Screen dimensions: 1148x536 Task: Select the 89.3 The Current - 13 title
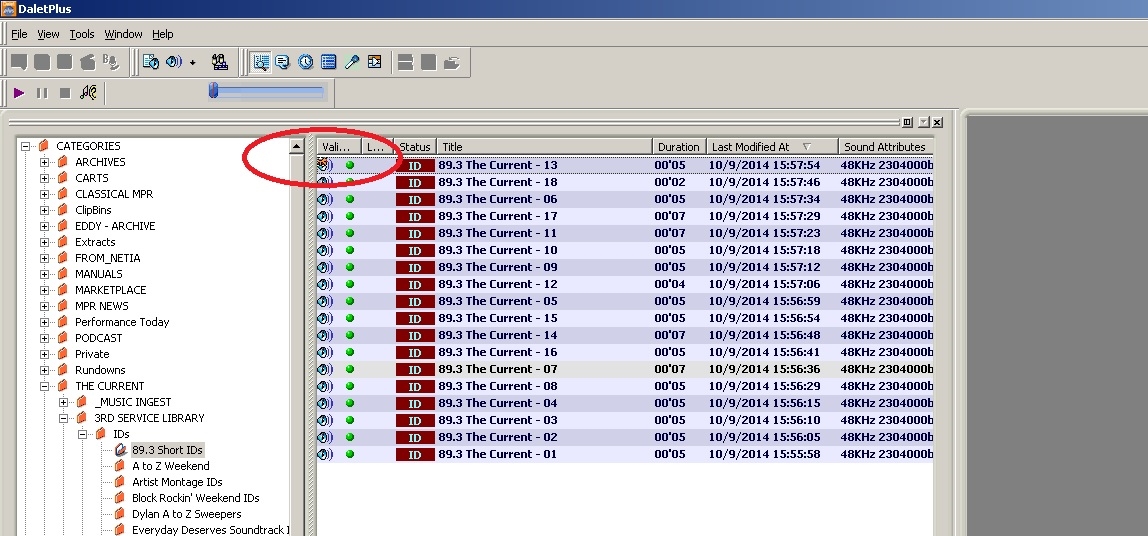tap(498, 165)
